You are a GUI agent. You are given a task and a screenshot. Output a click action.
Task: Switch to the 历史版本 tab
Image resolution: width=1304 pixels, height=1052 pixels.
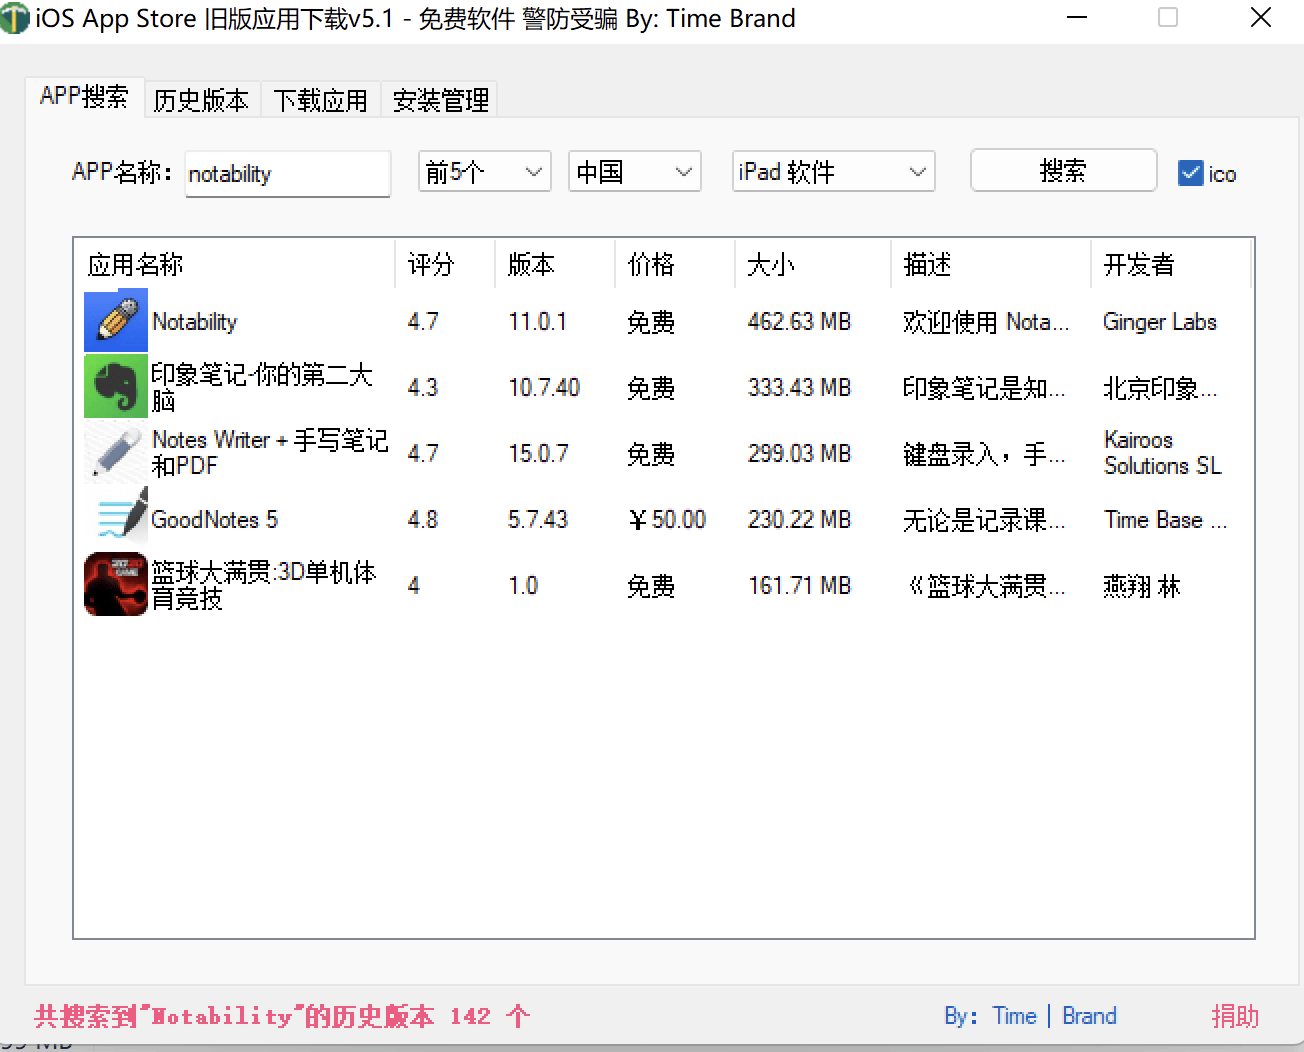click(x=201, y=100)
